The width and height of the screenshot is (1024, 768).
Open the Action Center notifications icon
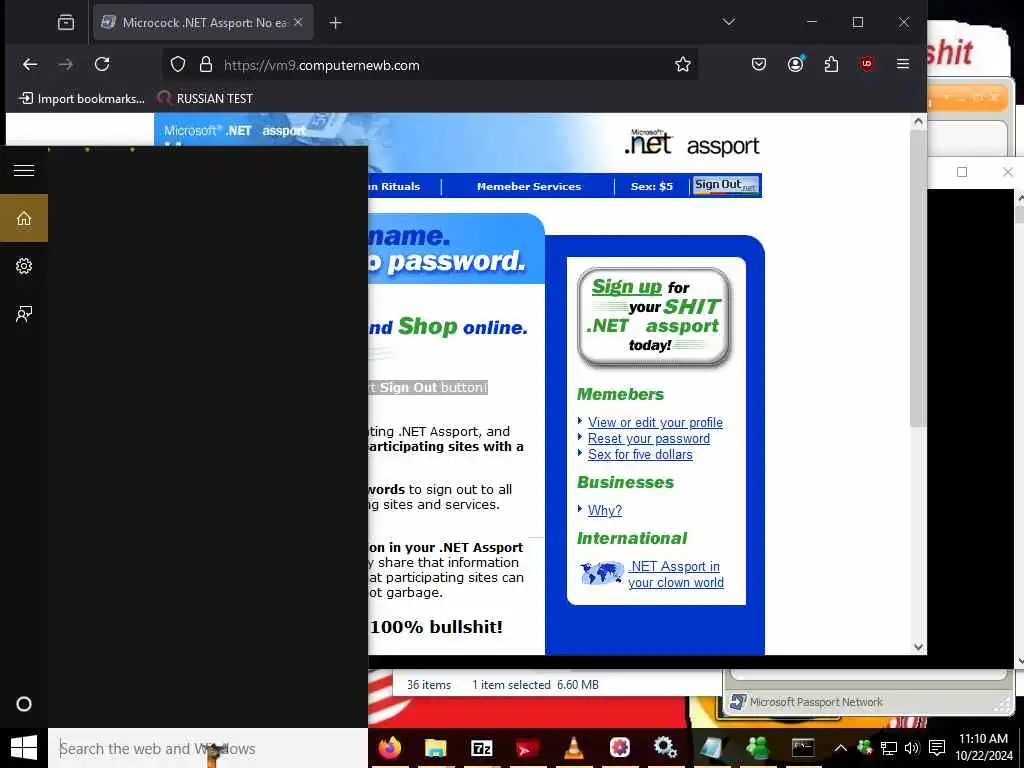[937, 748]
